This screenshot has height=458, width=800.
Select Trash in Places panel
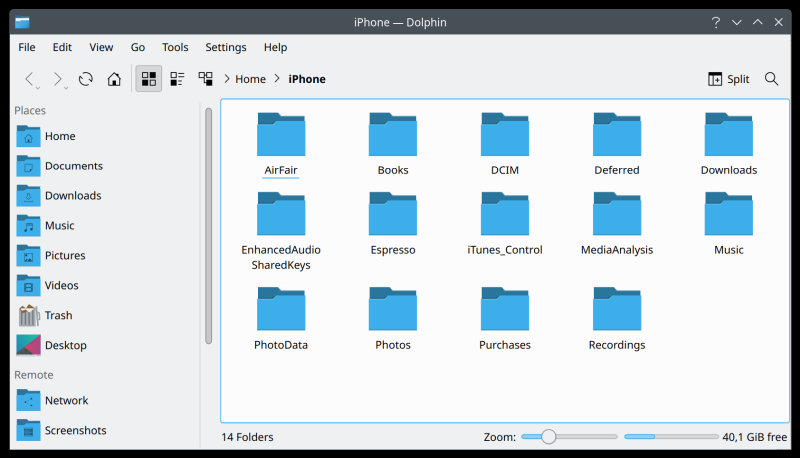(58, 315)
